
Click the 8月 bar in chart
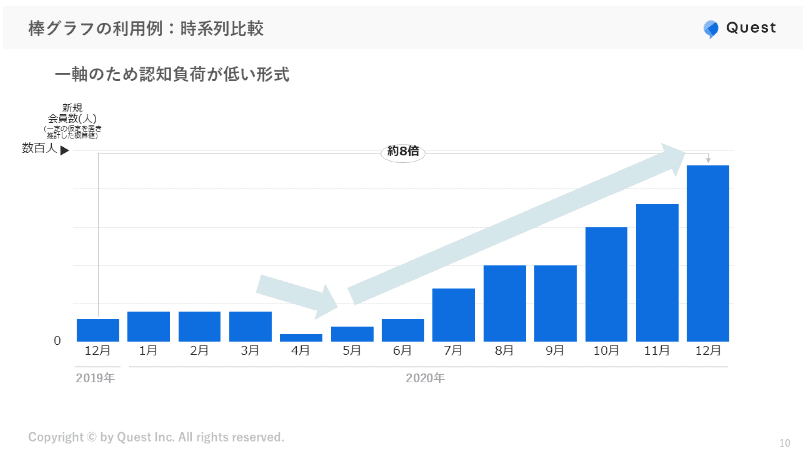(x=504, y=303)
